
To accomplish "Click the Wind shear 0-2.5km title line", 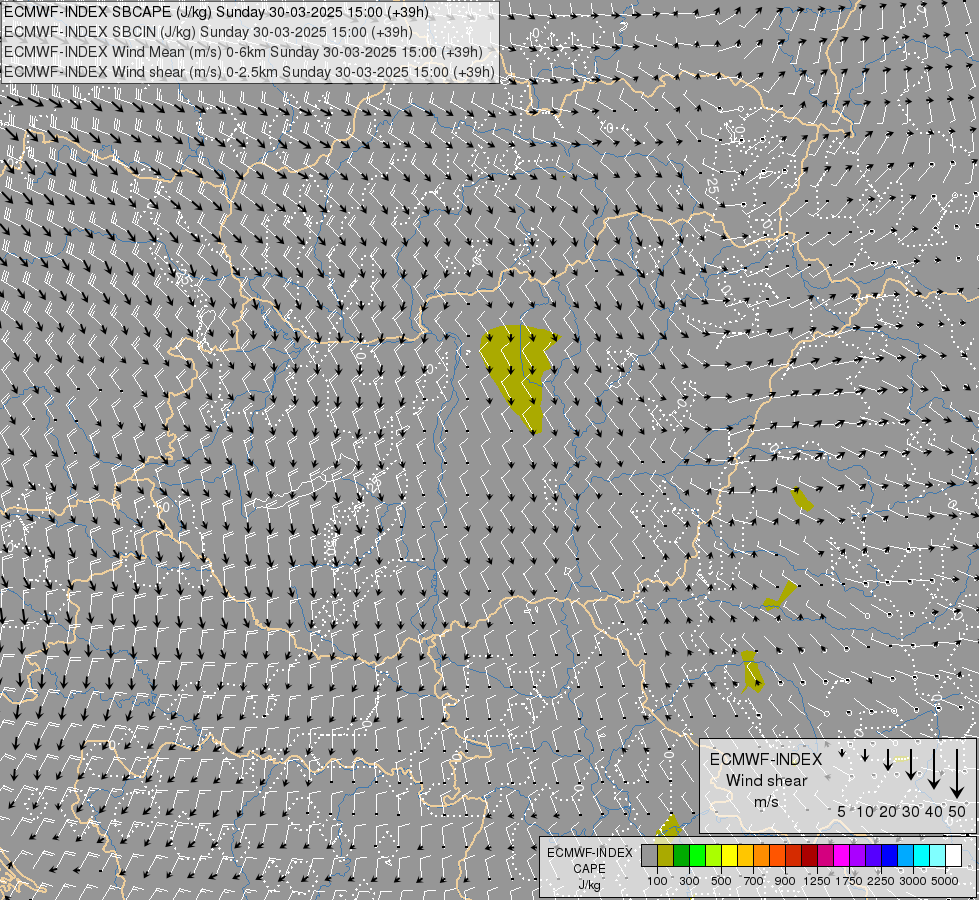I will (249, 72).
